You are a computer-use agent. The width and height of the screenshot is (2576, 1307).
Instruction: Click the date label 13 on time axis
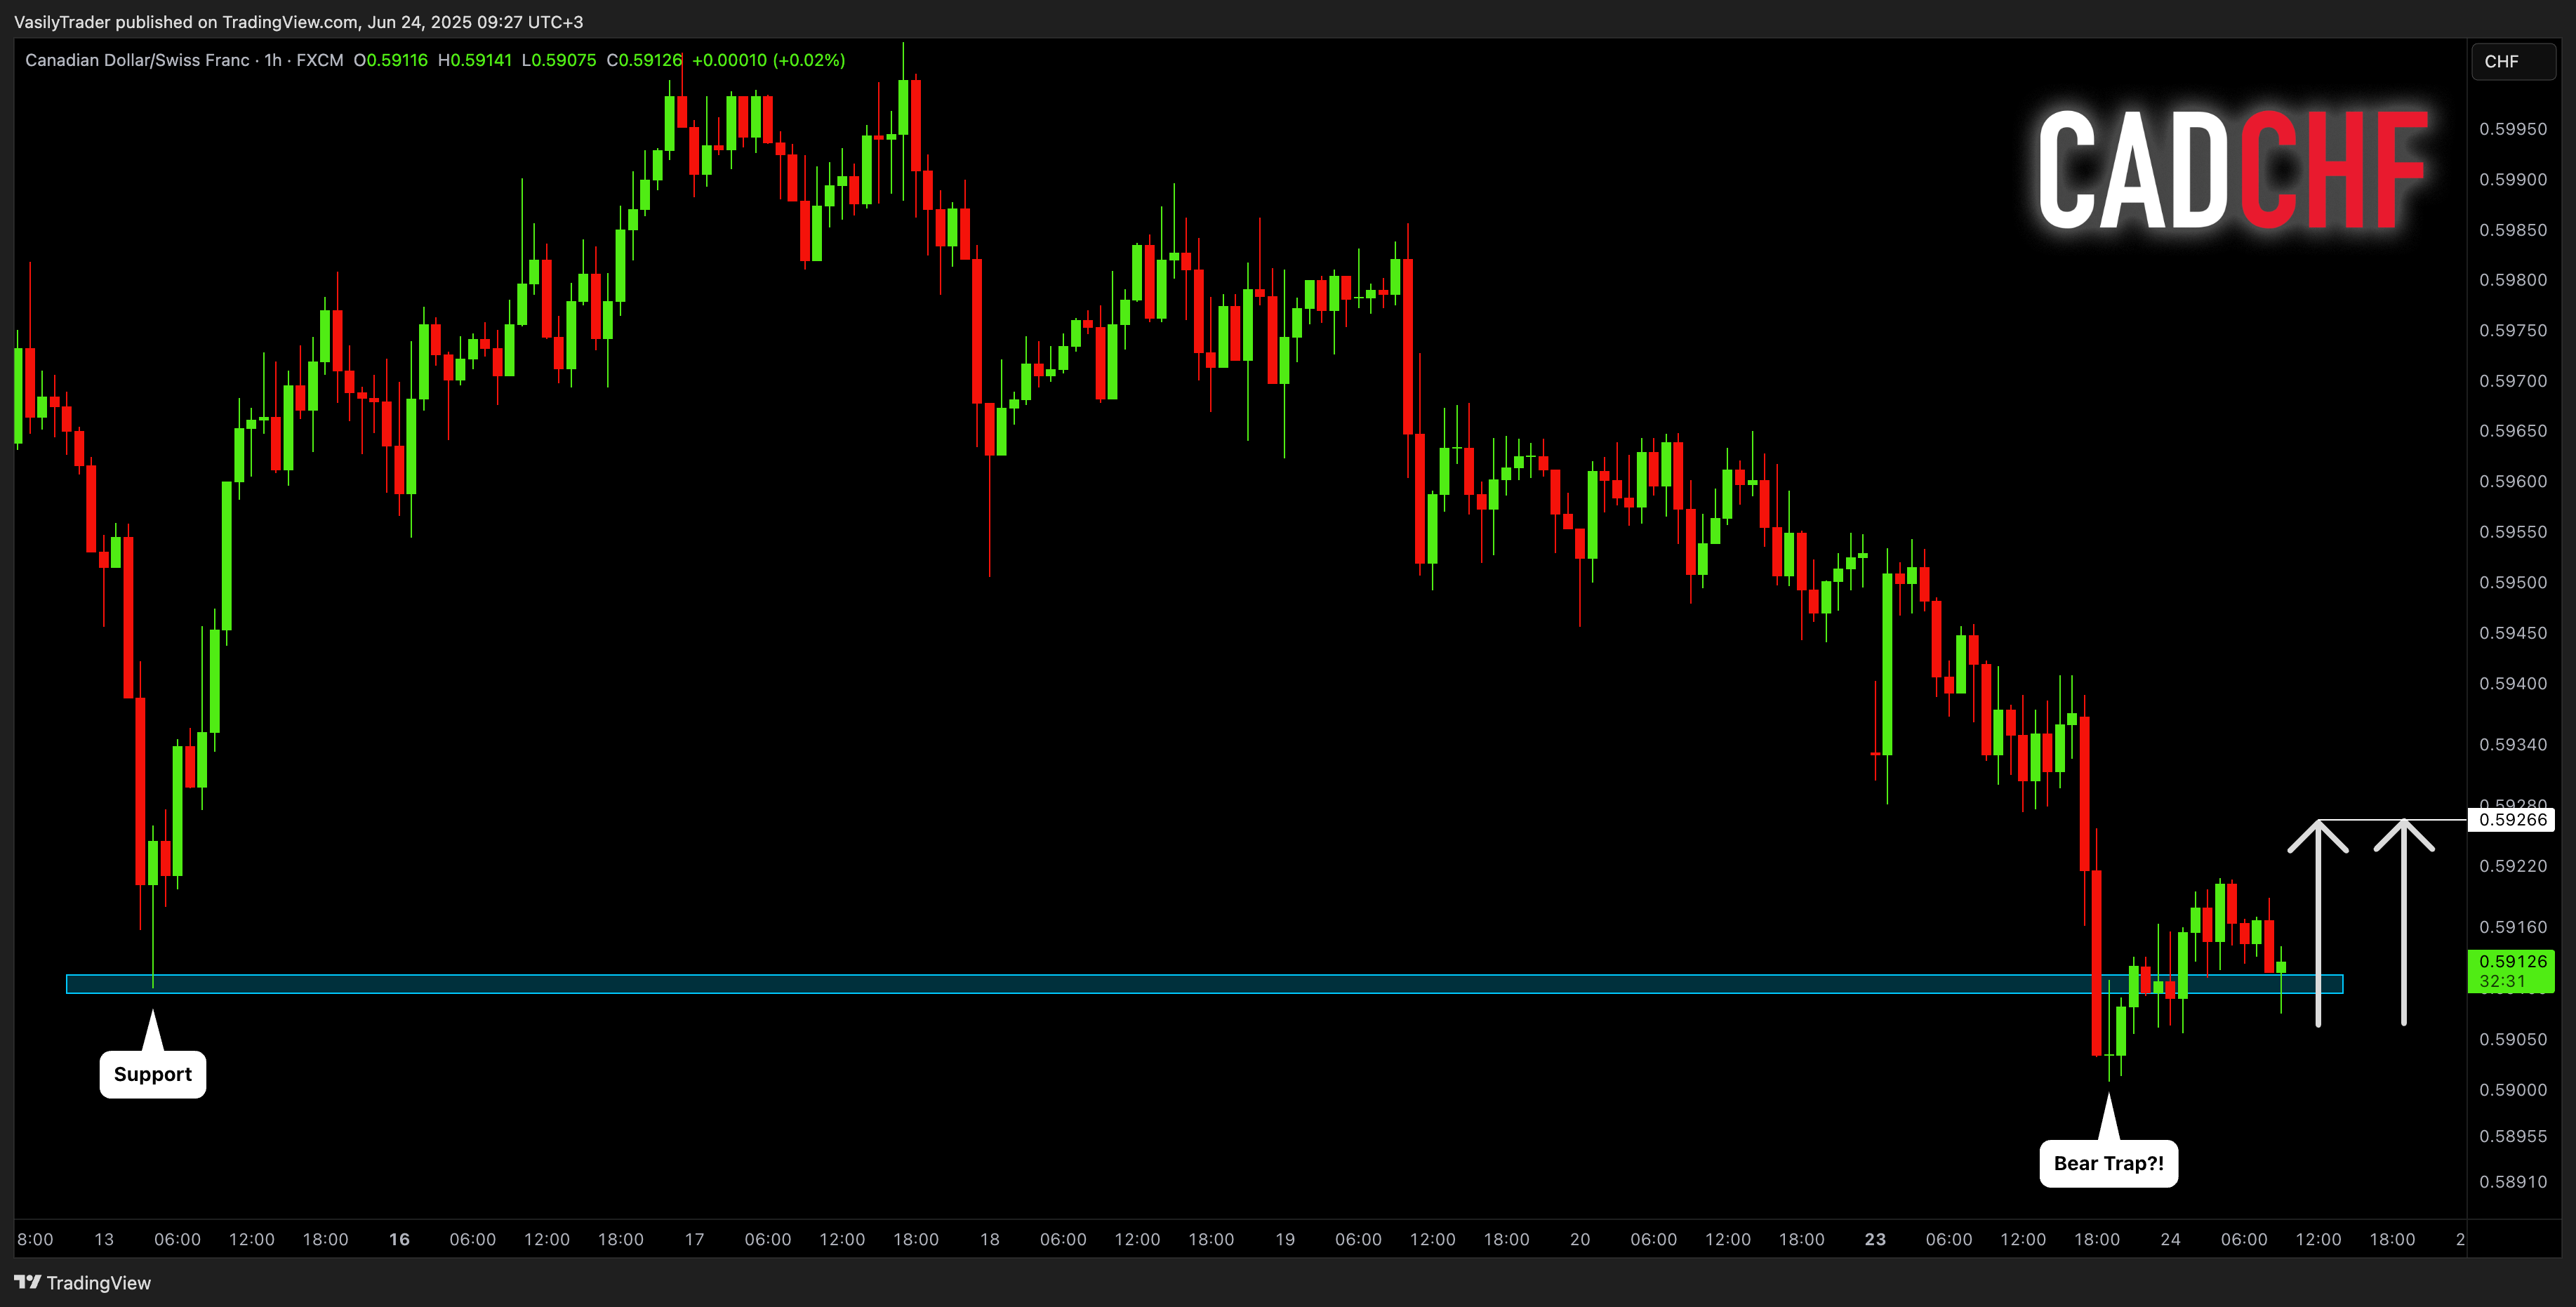[x=104, y=1239]
